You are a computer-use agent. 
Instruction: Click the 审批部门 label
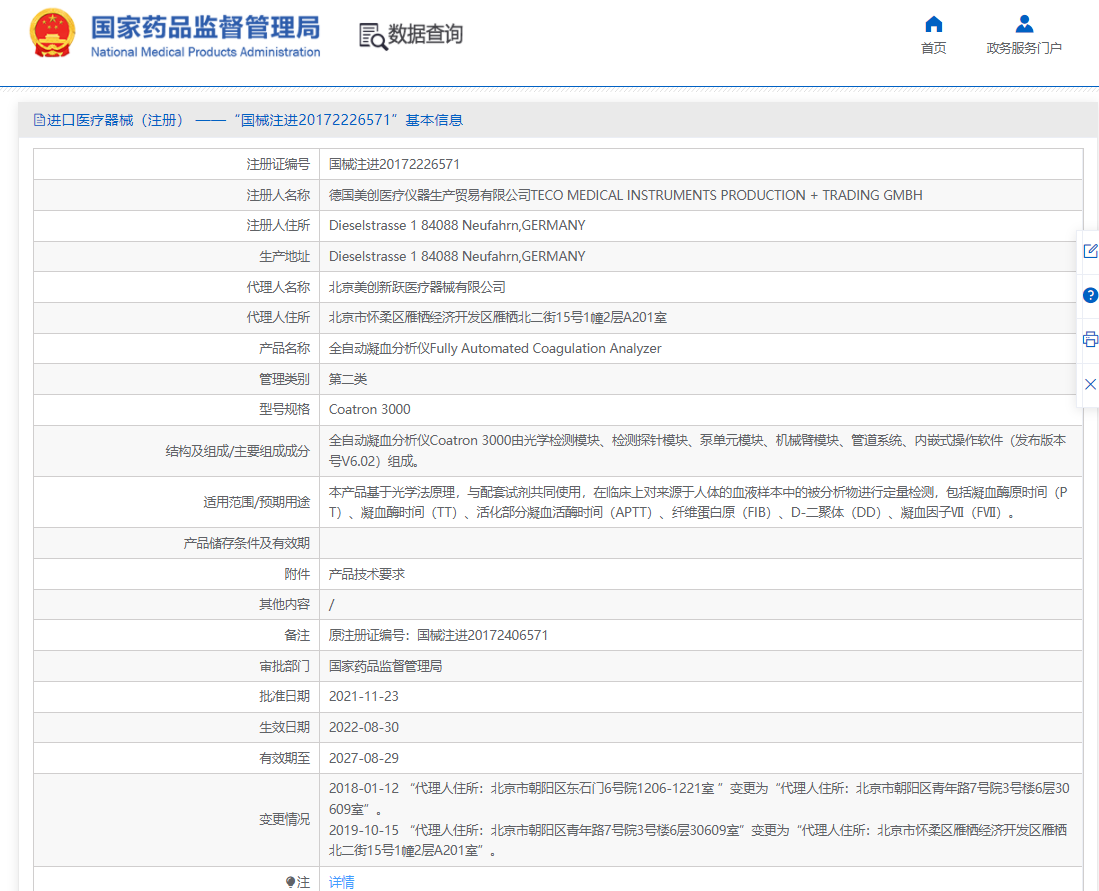tap(284, 666)
